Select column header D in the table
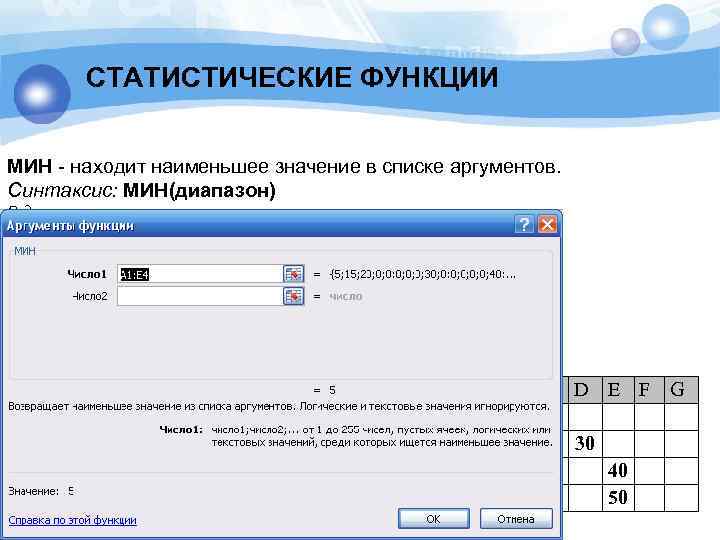Viewport: 720px width, 540px height. pyautogui.click(x=585, y=390)
